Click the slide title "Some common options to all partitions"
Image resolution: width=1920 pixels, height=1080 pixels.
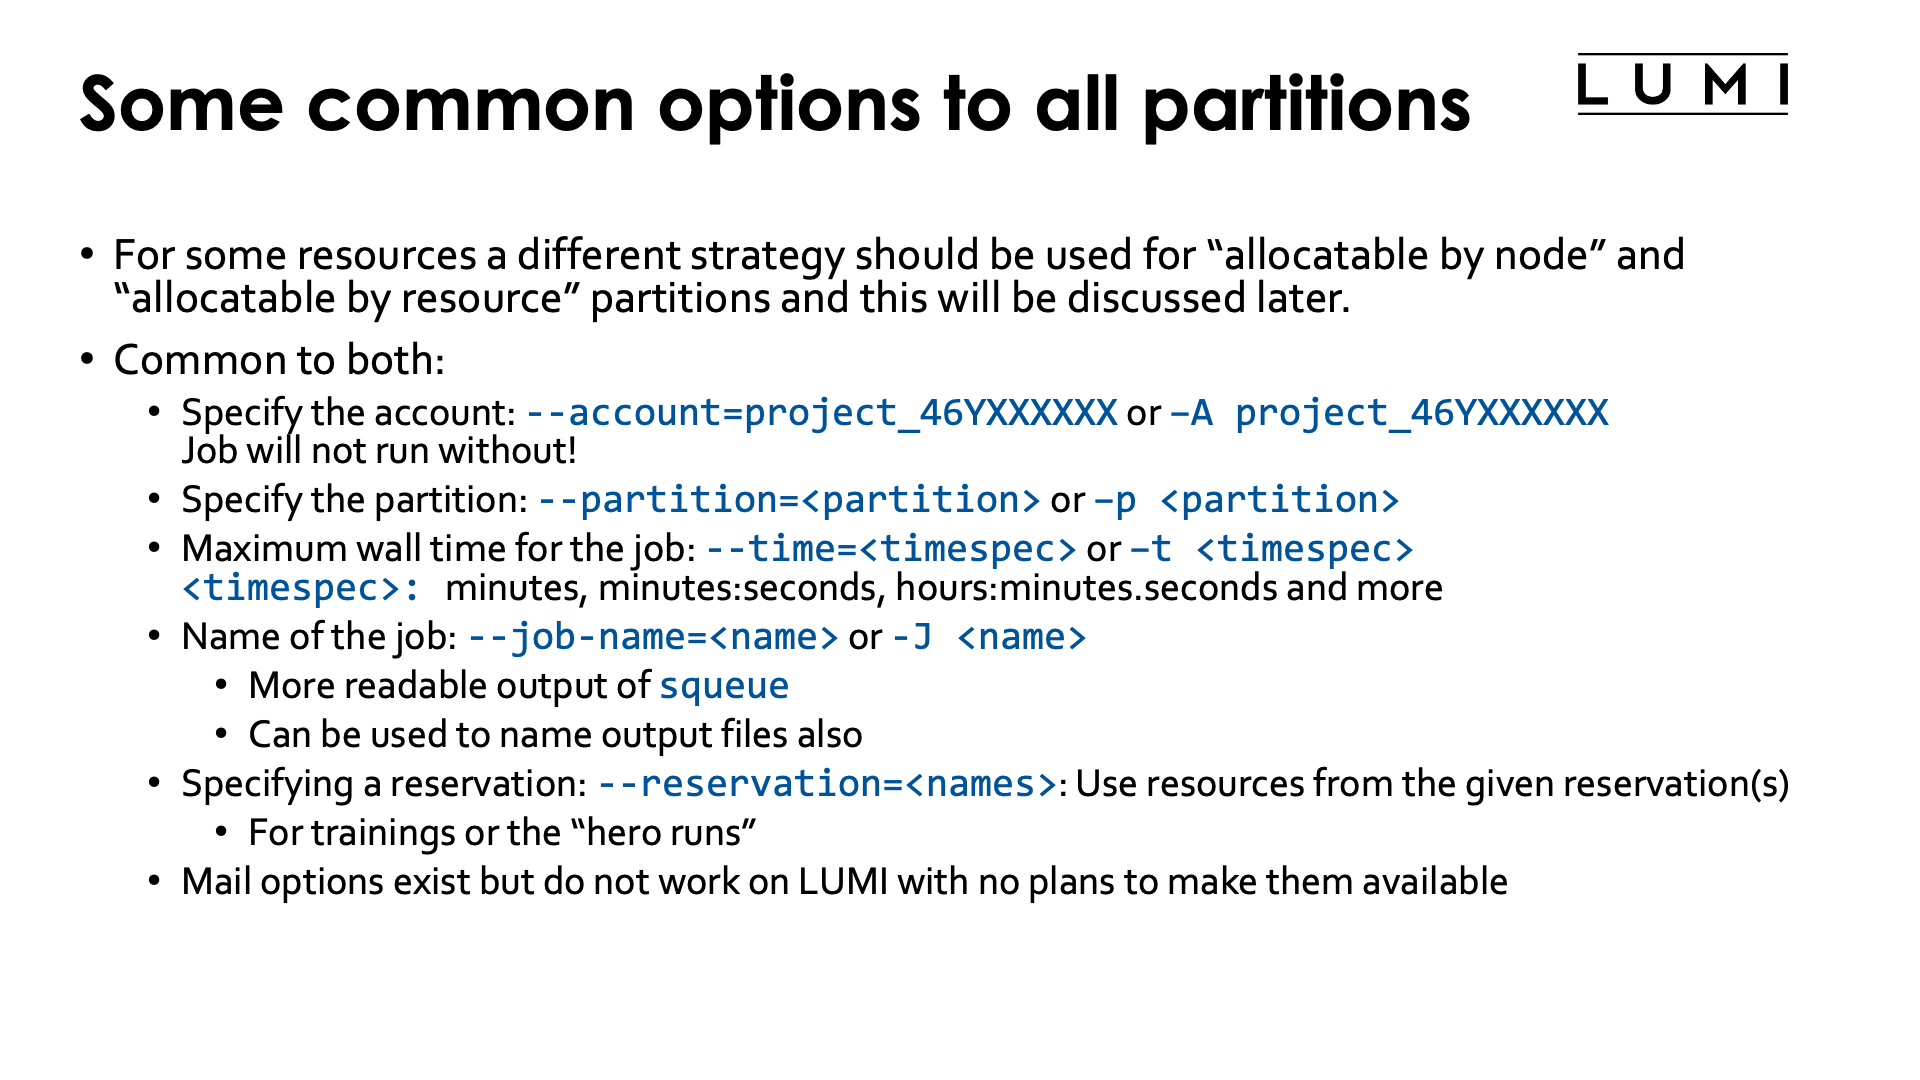tap(774, 104)
